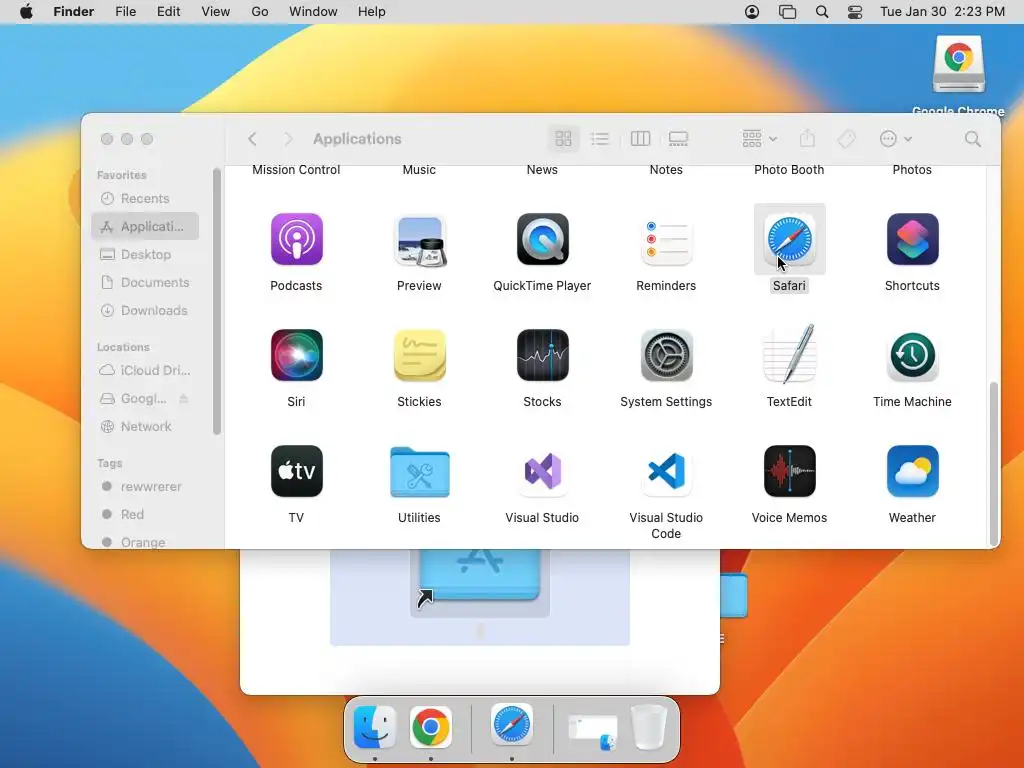The height and width of the screenshot is (768, 1024).
Task: Click the Siri app icon
Action: (x=296, y=355)
